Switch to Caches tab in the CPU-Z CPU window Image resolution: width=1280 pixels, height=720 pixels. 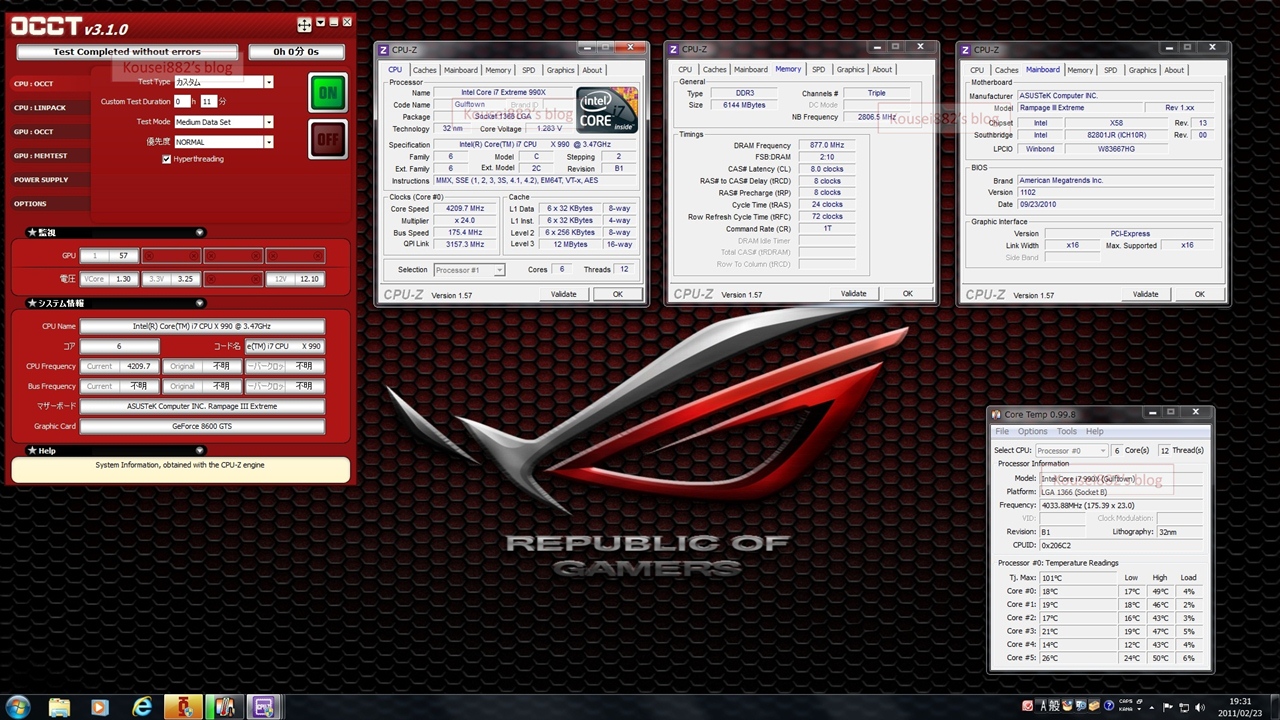(425, 70)
